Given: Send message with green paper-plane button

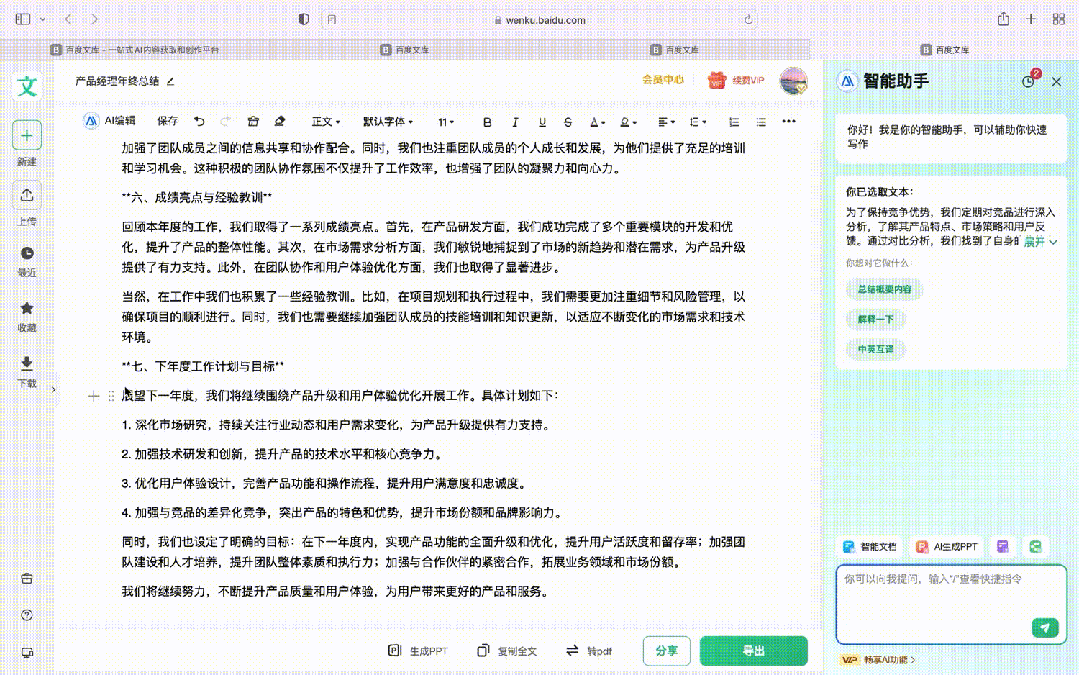Looking at the screenshot, I should click(1044, 627).
